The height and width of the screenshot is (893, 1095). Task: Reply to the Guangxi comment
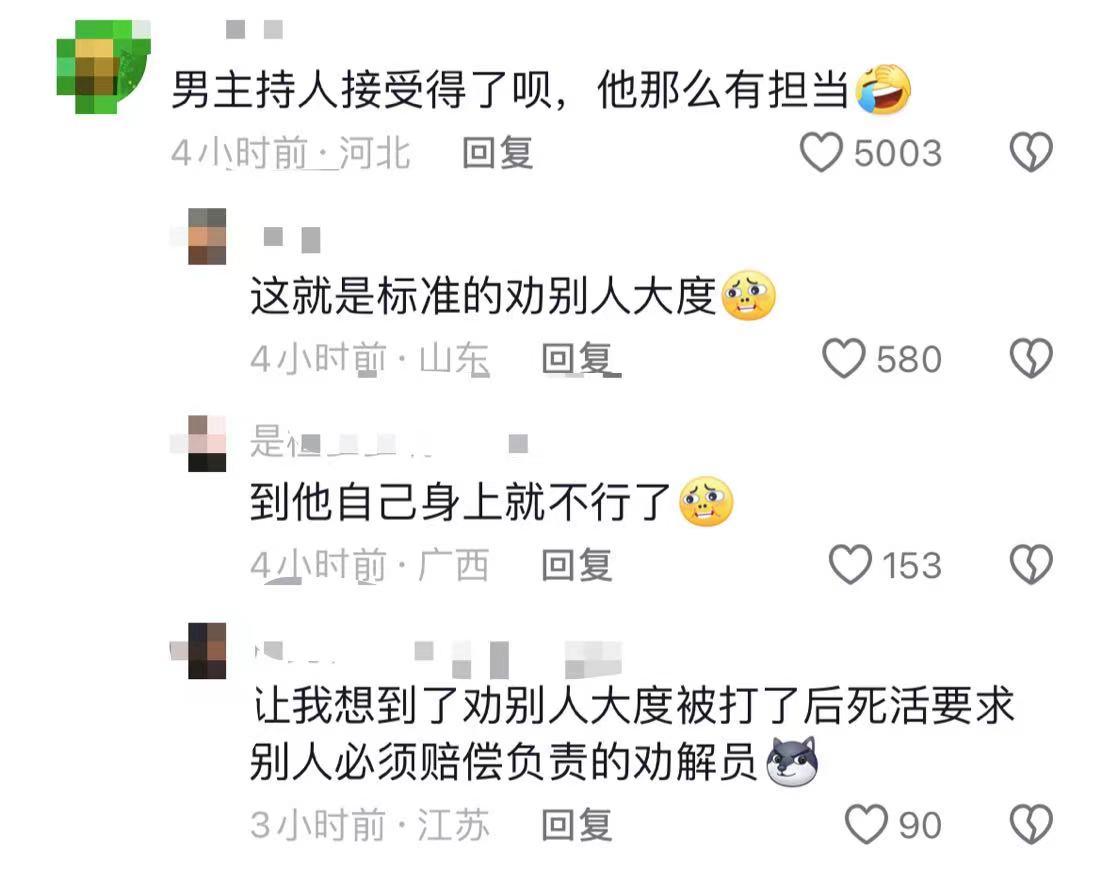click(x=578, y=565)
